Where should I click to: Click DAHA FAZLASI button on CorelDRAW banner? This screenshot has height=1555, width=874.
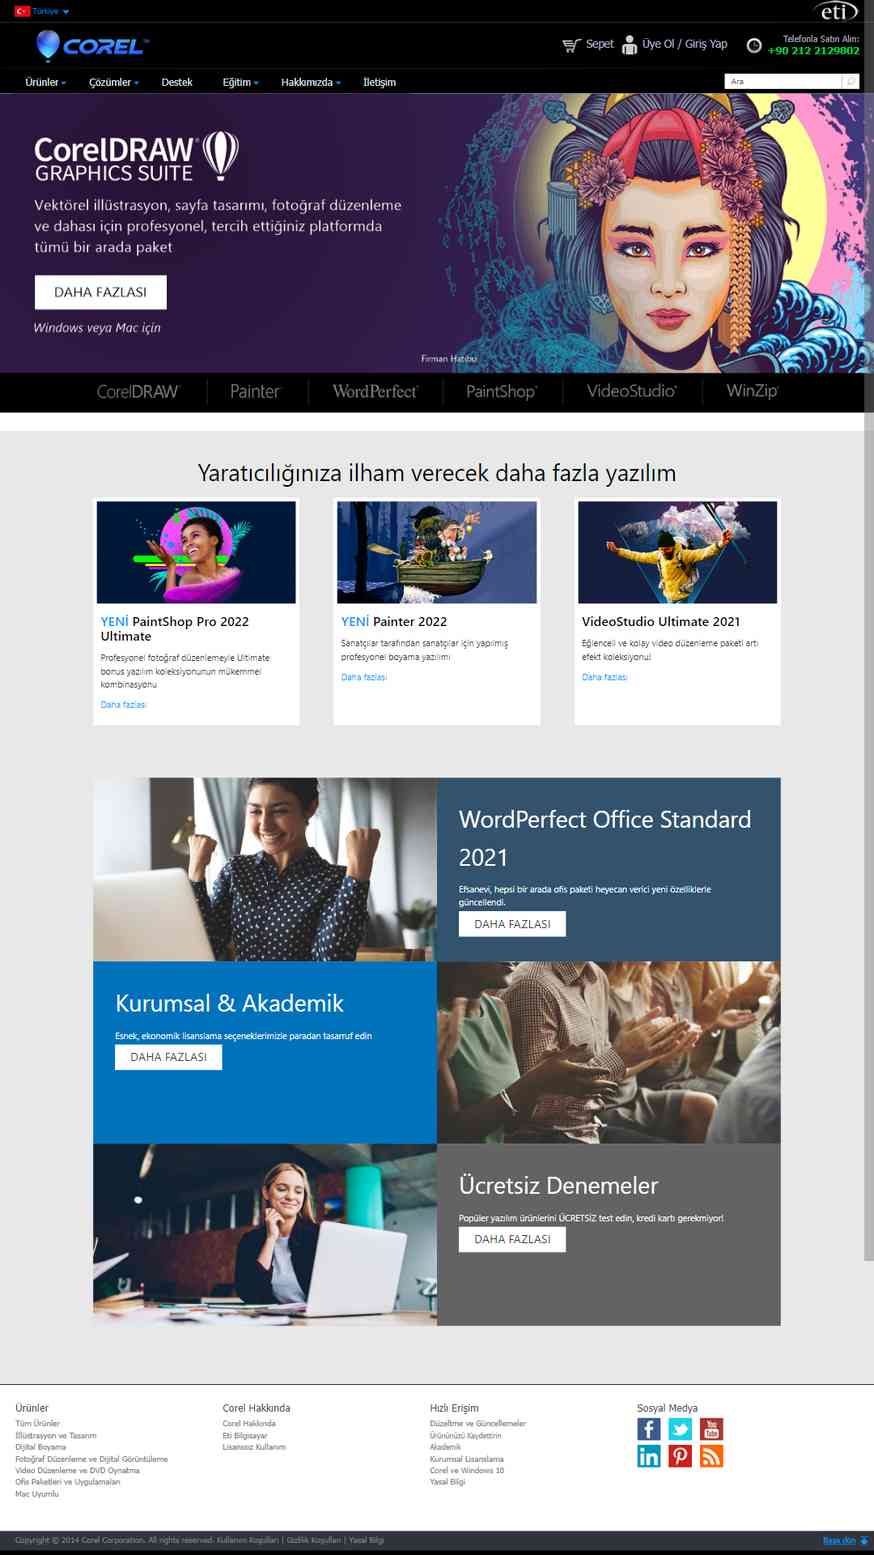100,292
